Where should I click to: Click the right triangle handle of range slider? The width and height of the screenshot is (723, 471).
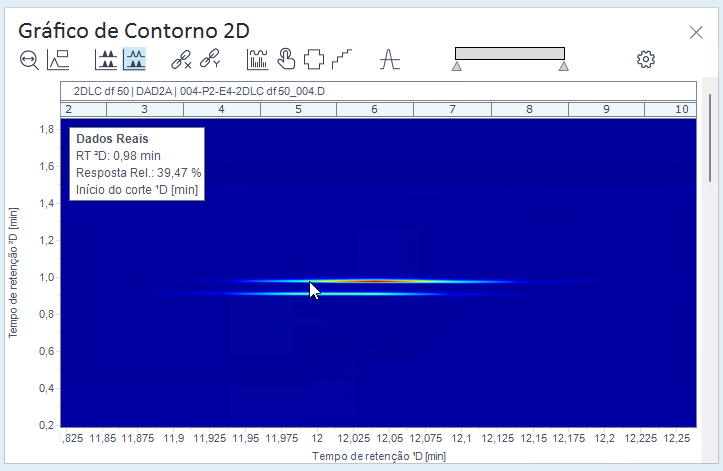click(x=563, y=66)
